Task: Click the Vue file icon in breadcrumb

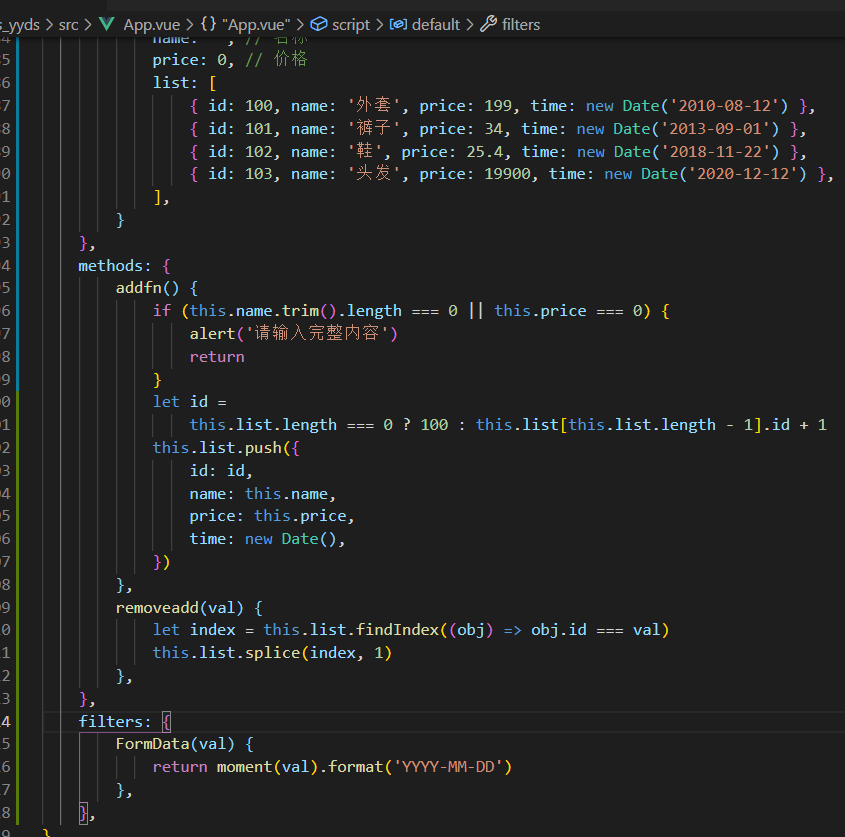Action: [x=107, y=24]
